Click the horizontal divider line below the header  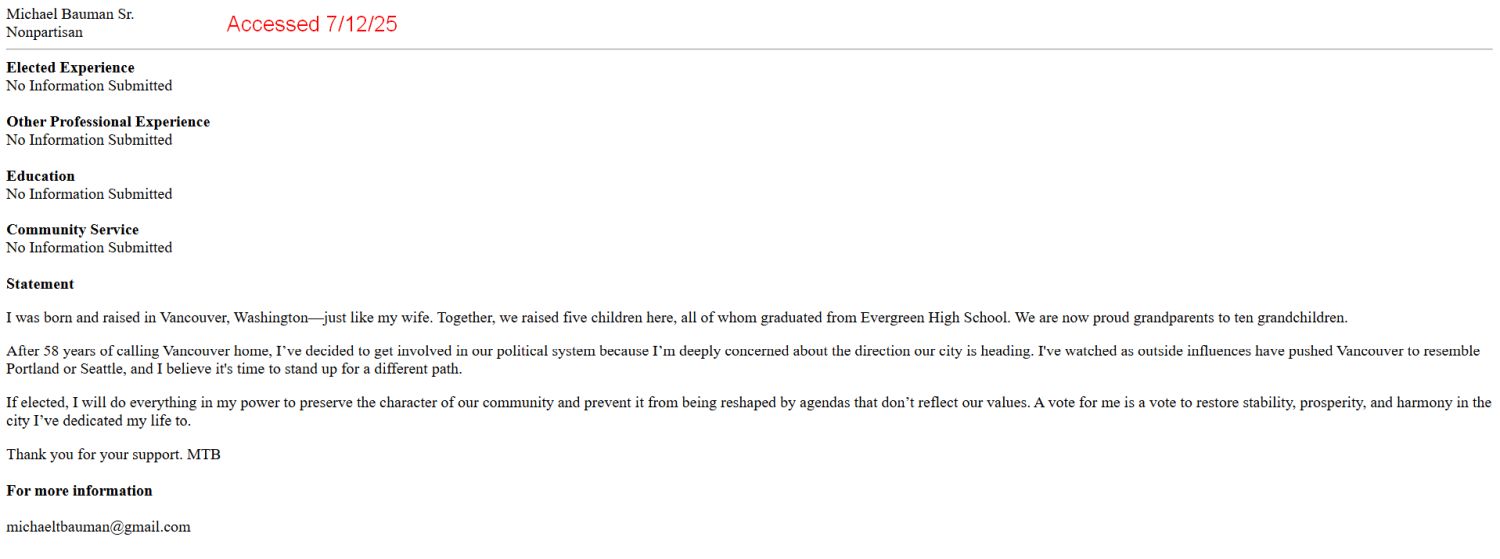pyautogui.click(x=749, y=49)
